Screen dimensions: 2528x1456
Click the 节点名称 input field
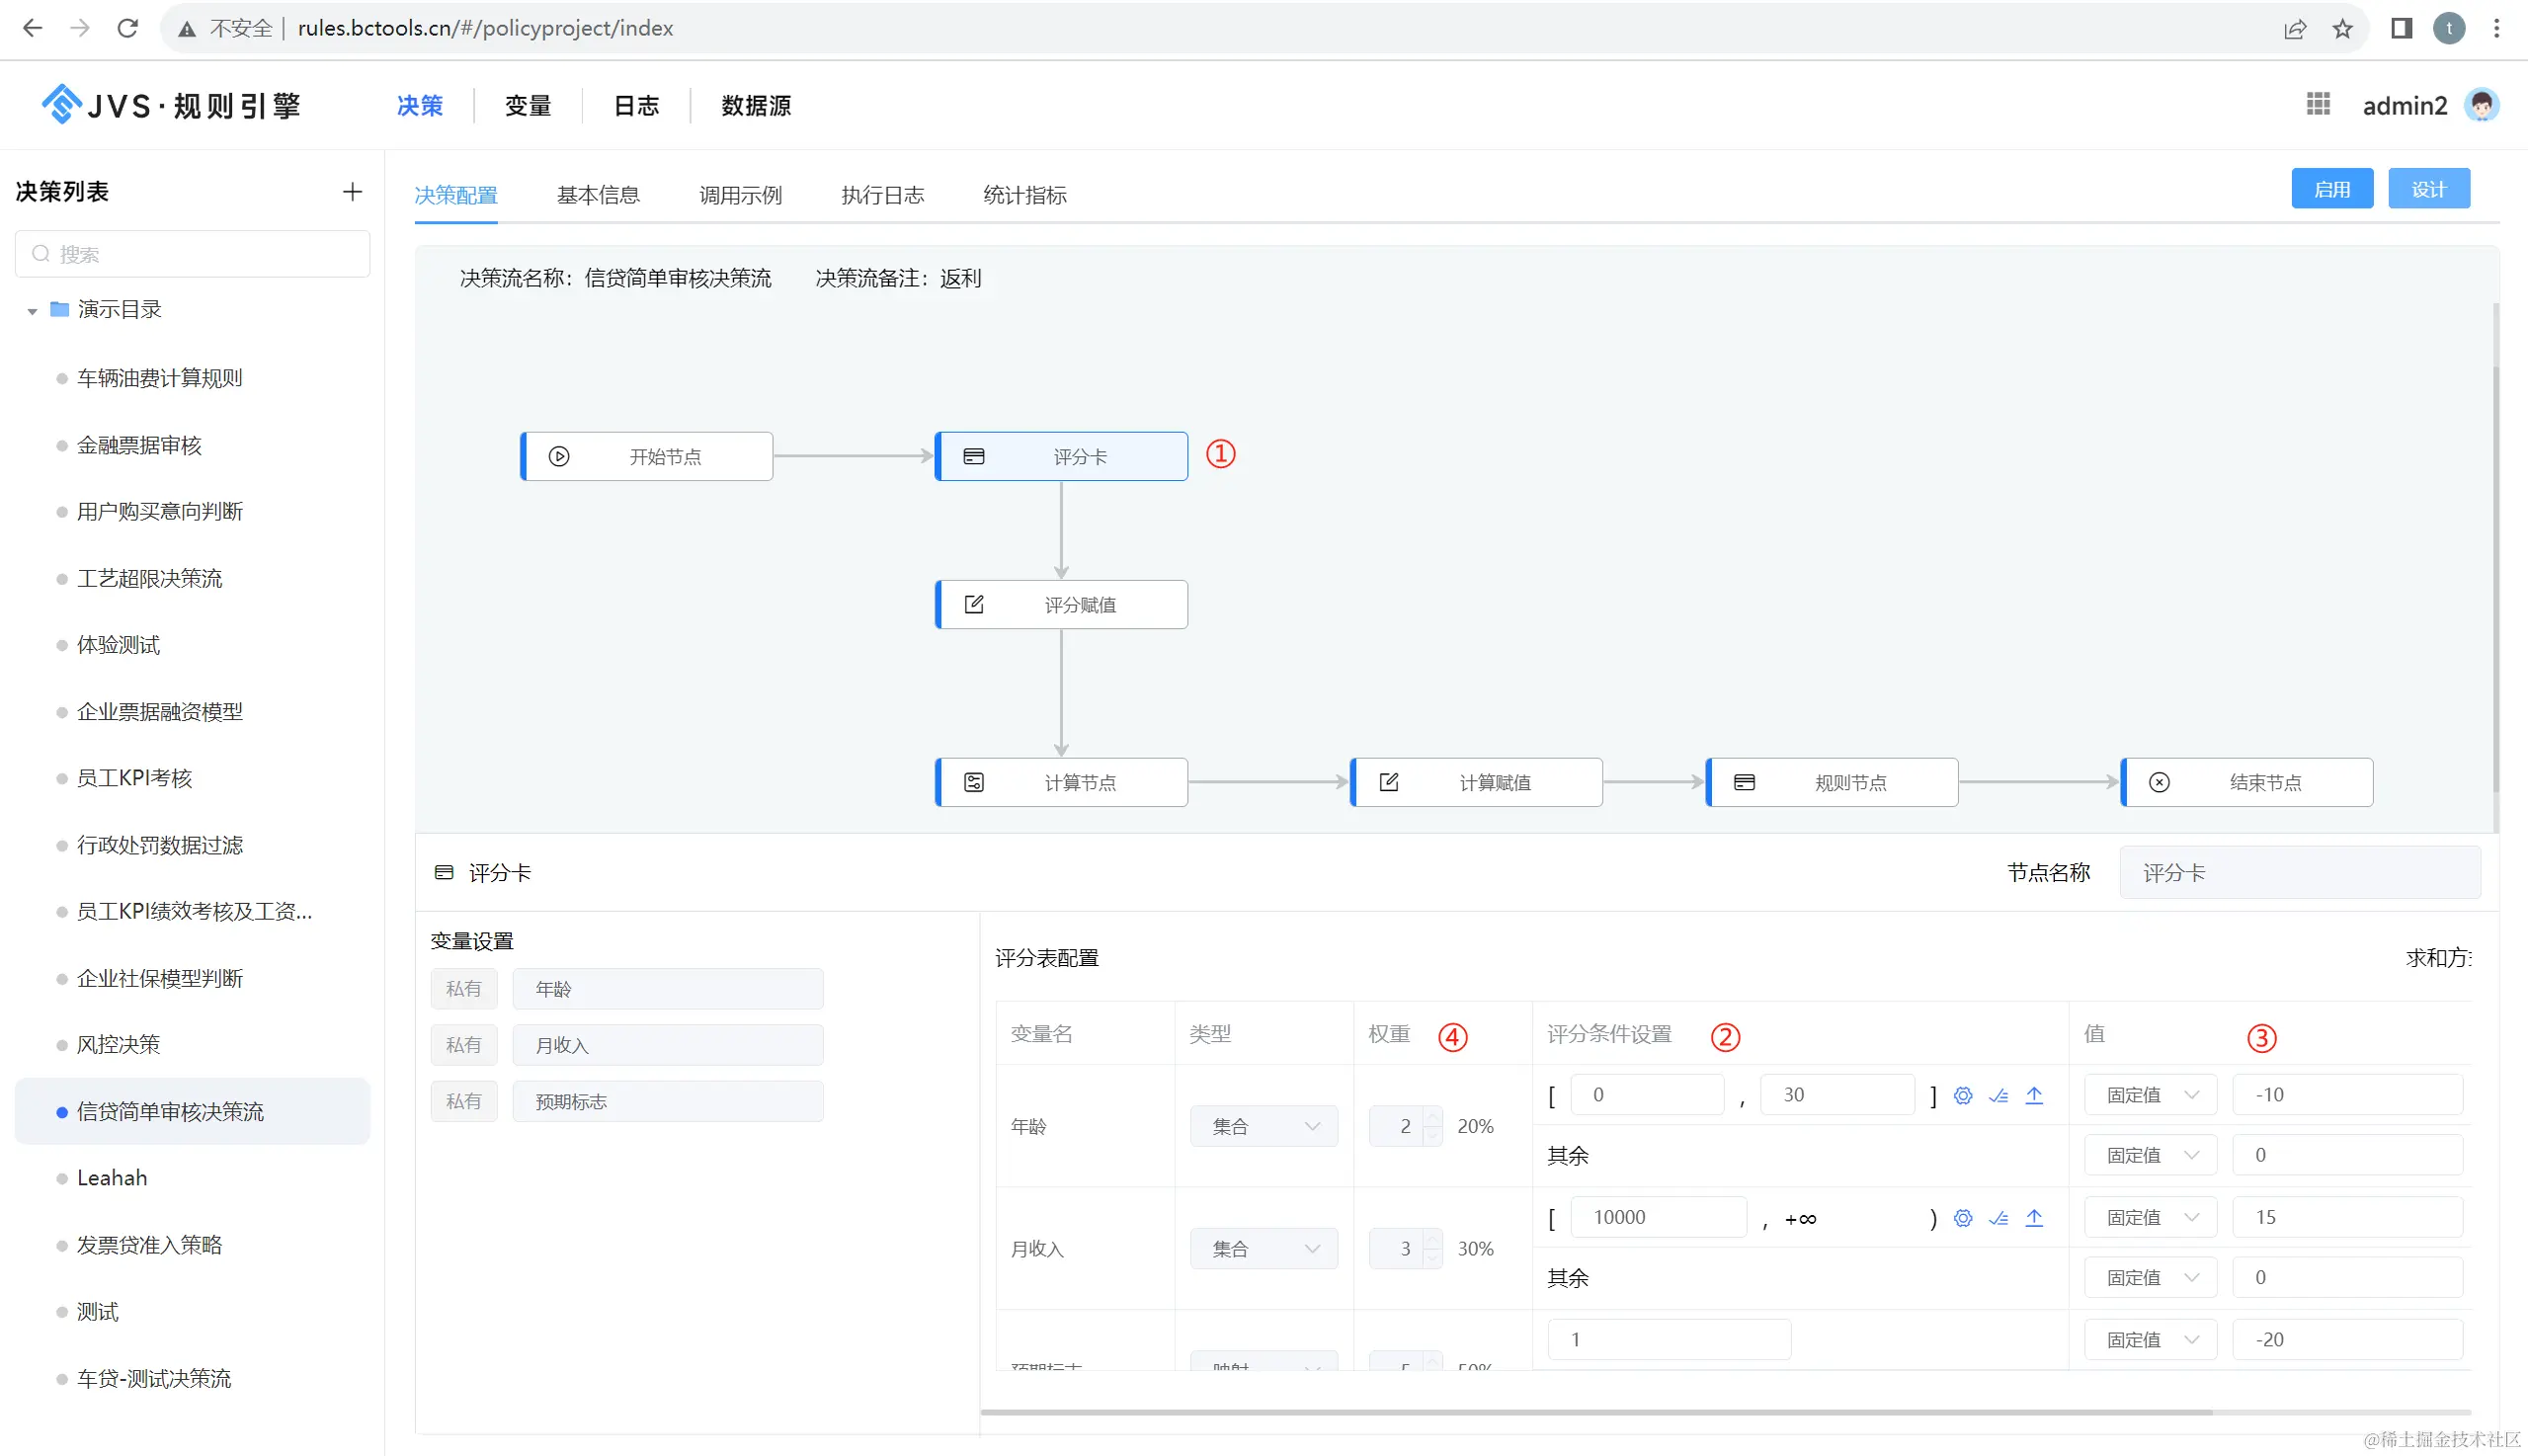2299,873
